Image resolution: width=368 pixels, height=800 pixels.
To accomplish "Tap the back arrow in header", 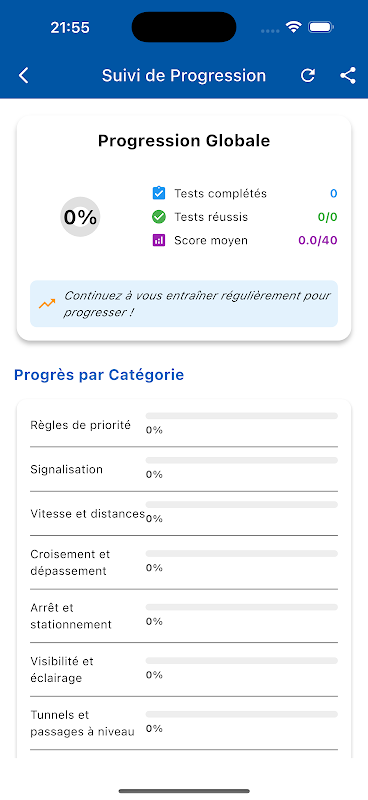I will click(23, 76).
